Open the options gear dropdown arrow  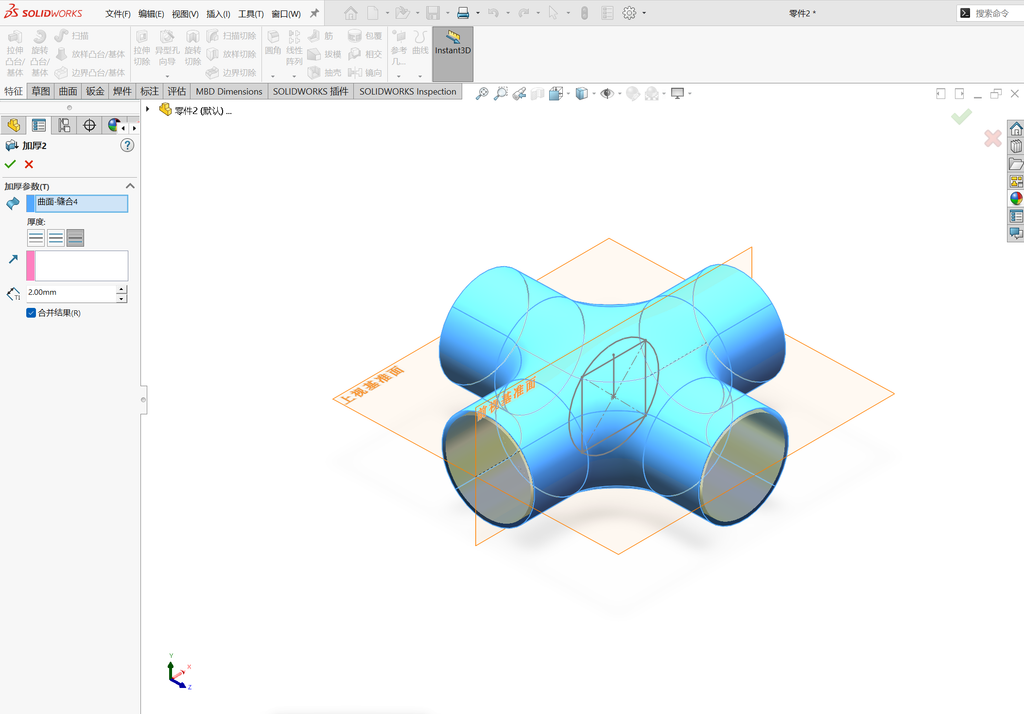[644, 13]
